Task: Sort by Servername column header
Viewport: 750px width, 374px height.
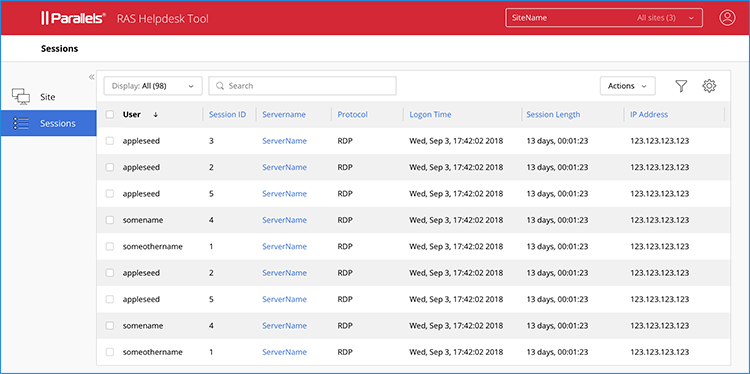Action: 284,115
